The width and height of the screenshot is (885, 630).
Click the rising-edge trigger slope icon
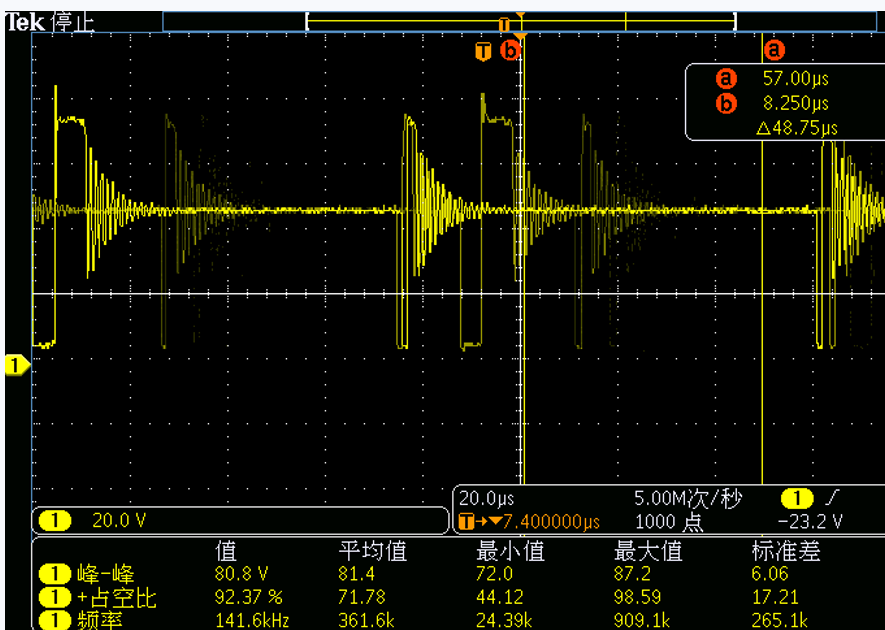tap(833, 498)
